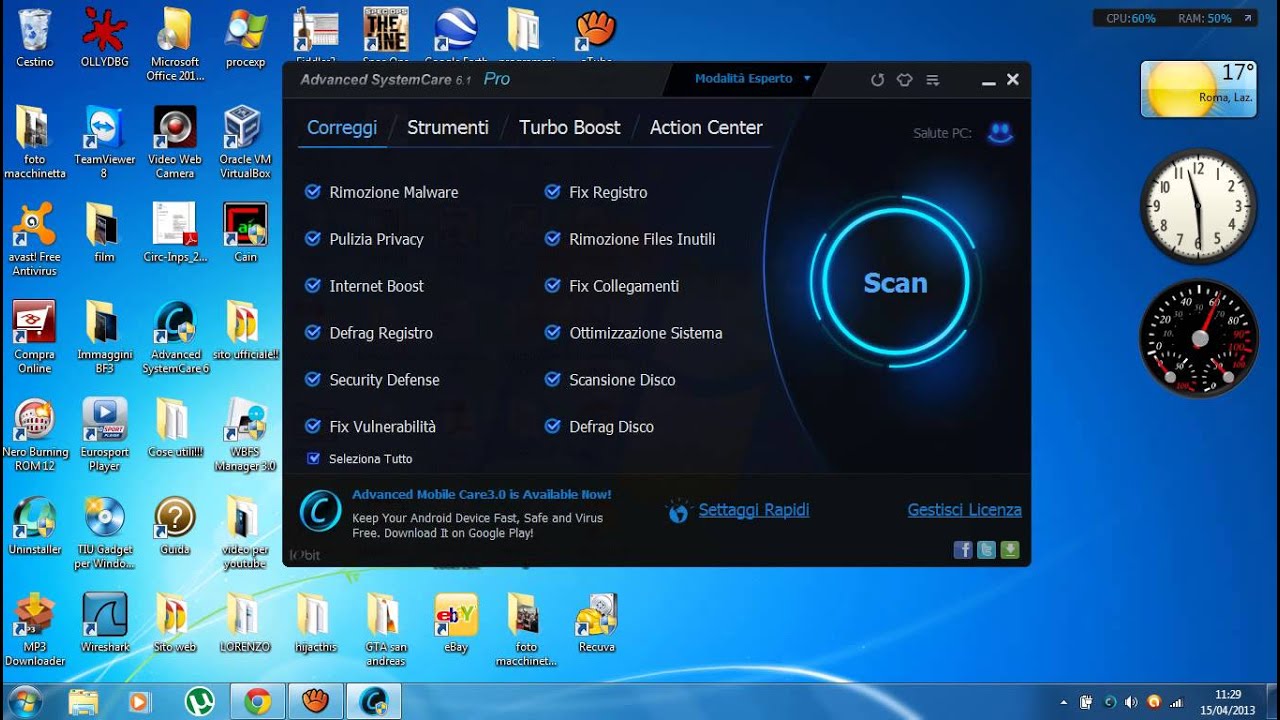Disable the Scansione Disco checkbox
The image size is (1280, 720).
pos(553,380)
